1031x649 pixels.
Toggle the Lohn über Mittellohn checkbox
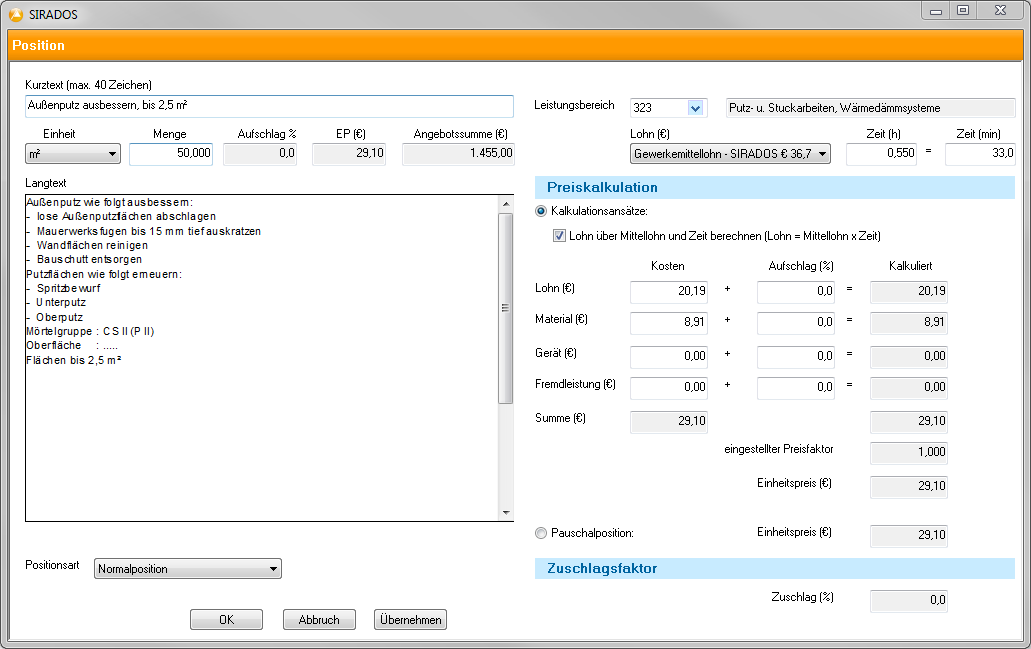pyautogui.click(x=560, y=236)
